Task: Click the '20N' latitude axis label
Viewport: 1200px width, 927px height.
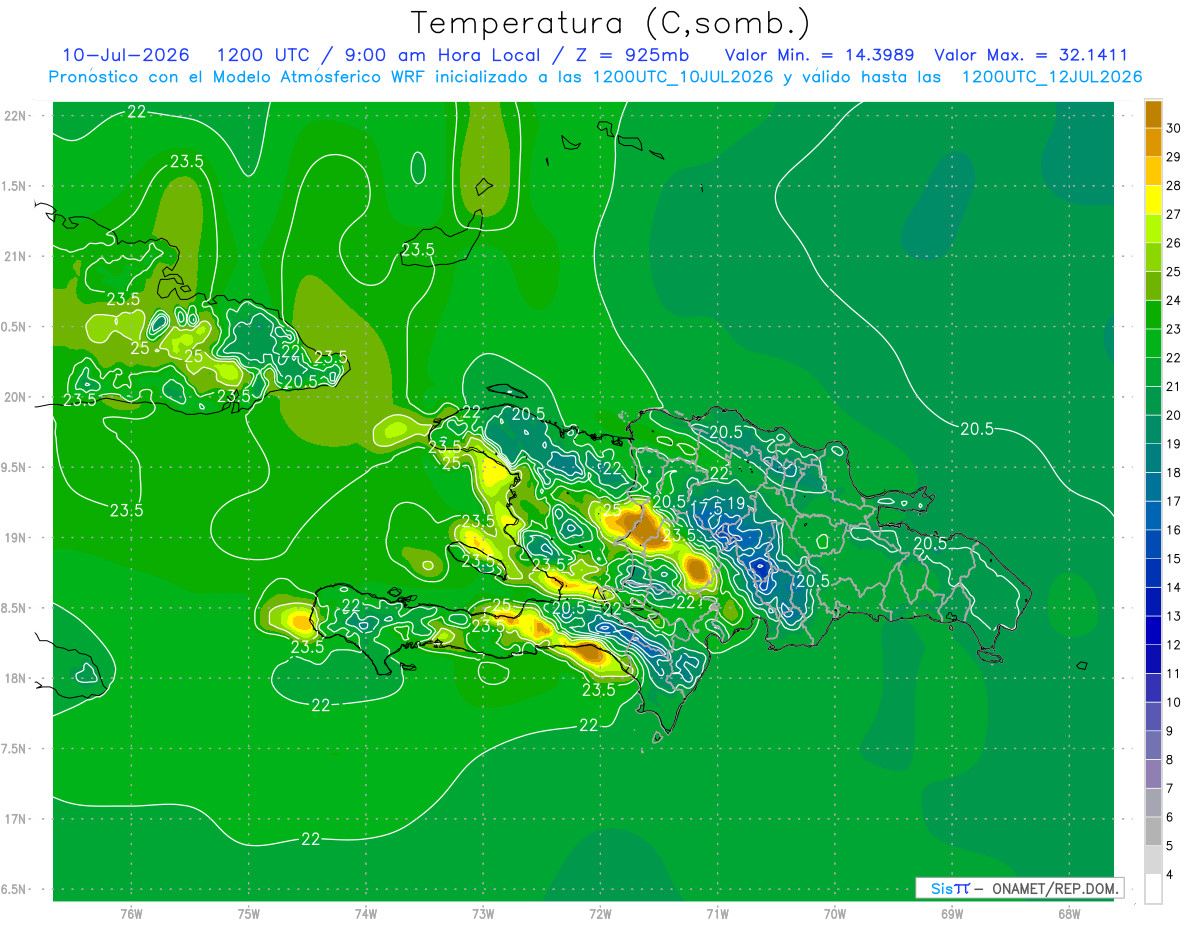Action: (x=16, y=397)
